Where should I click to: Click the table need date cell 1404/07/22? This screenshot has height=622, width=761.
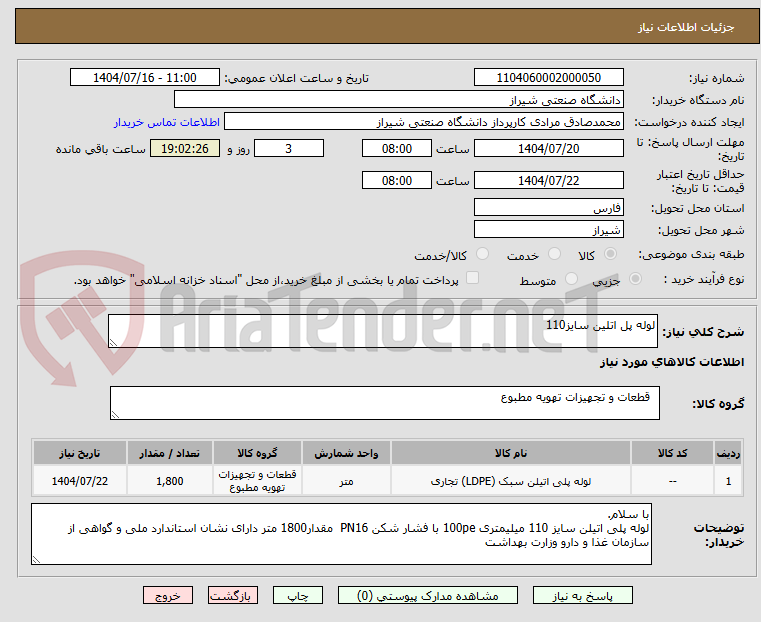coord(80,481)
